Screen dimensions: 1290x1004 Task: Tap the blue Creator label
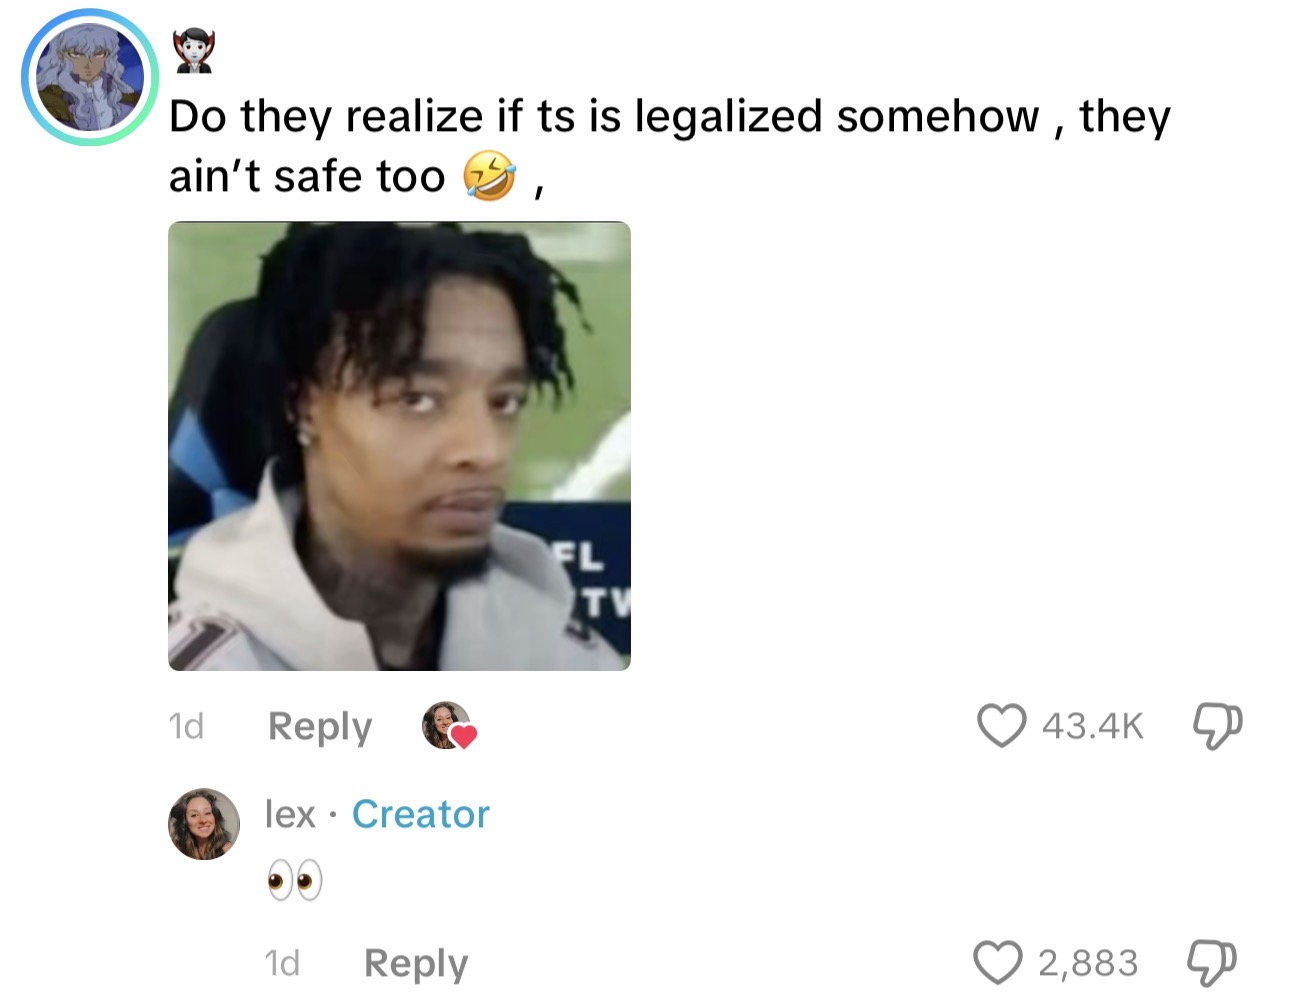click(420, 814)
